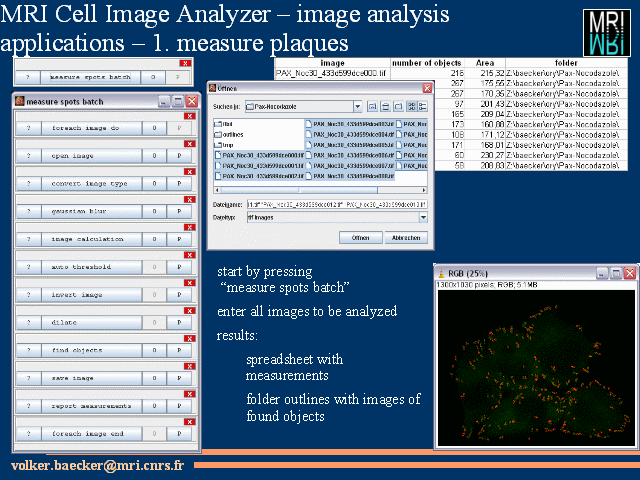Click the 'Dateiname' file name field
This screenshot has width=640, height=480.
coord(337,204)
